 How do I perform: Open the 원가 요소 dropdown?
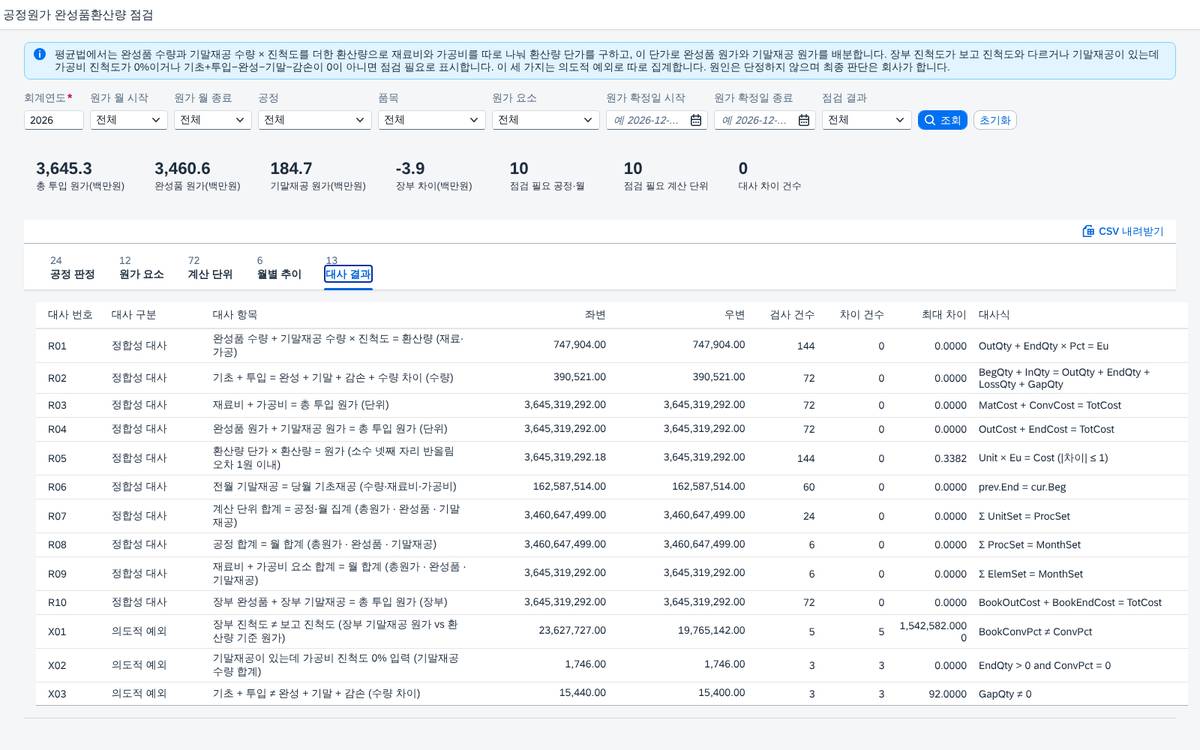pyautogui.click(x=545, y=120)
